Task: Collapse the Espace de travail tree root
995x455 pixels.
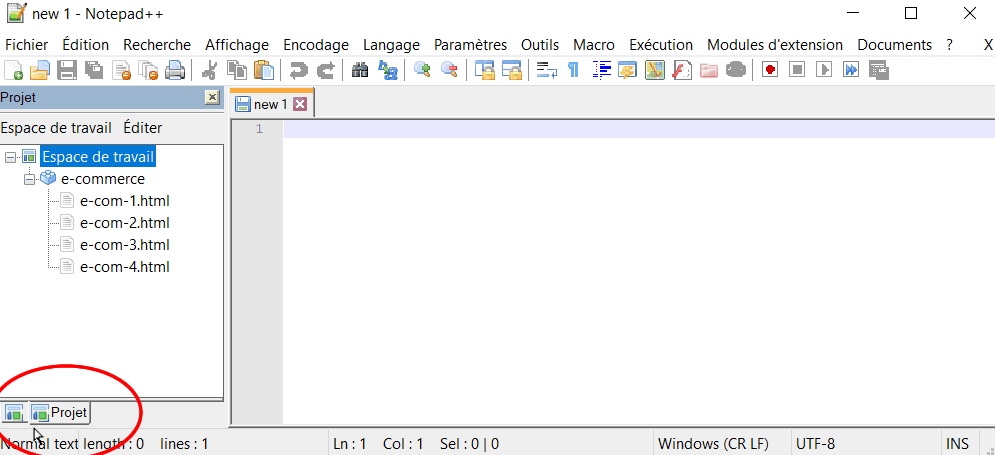Action: (x=10, y=157)
